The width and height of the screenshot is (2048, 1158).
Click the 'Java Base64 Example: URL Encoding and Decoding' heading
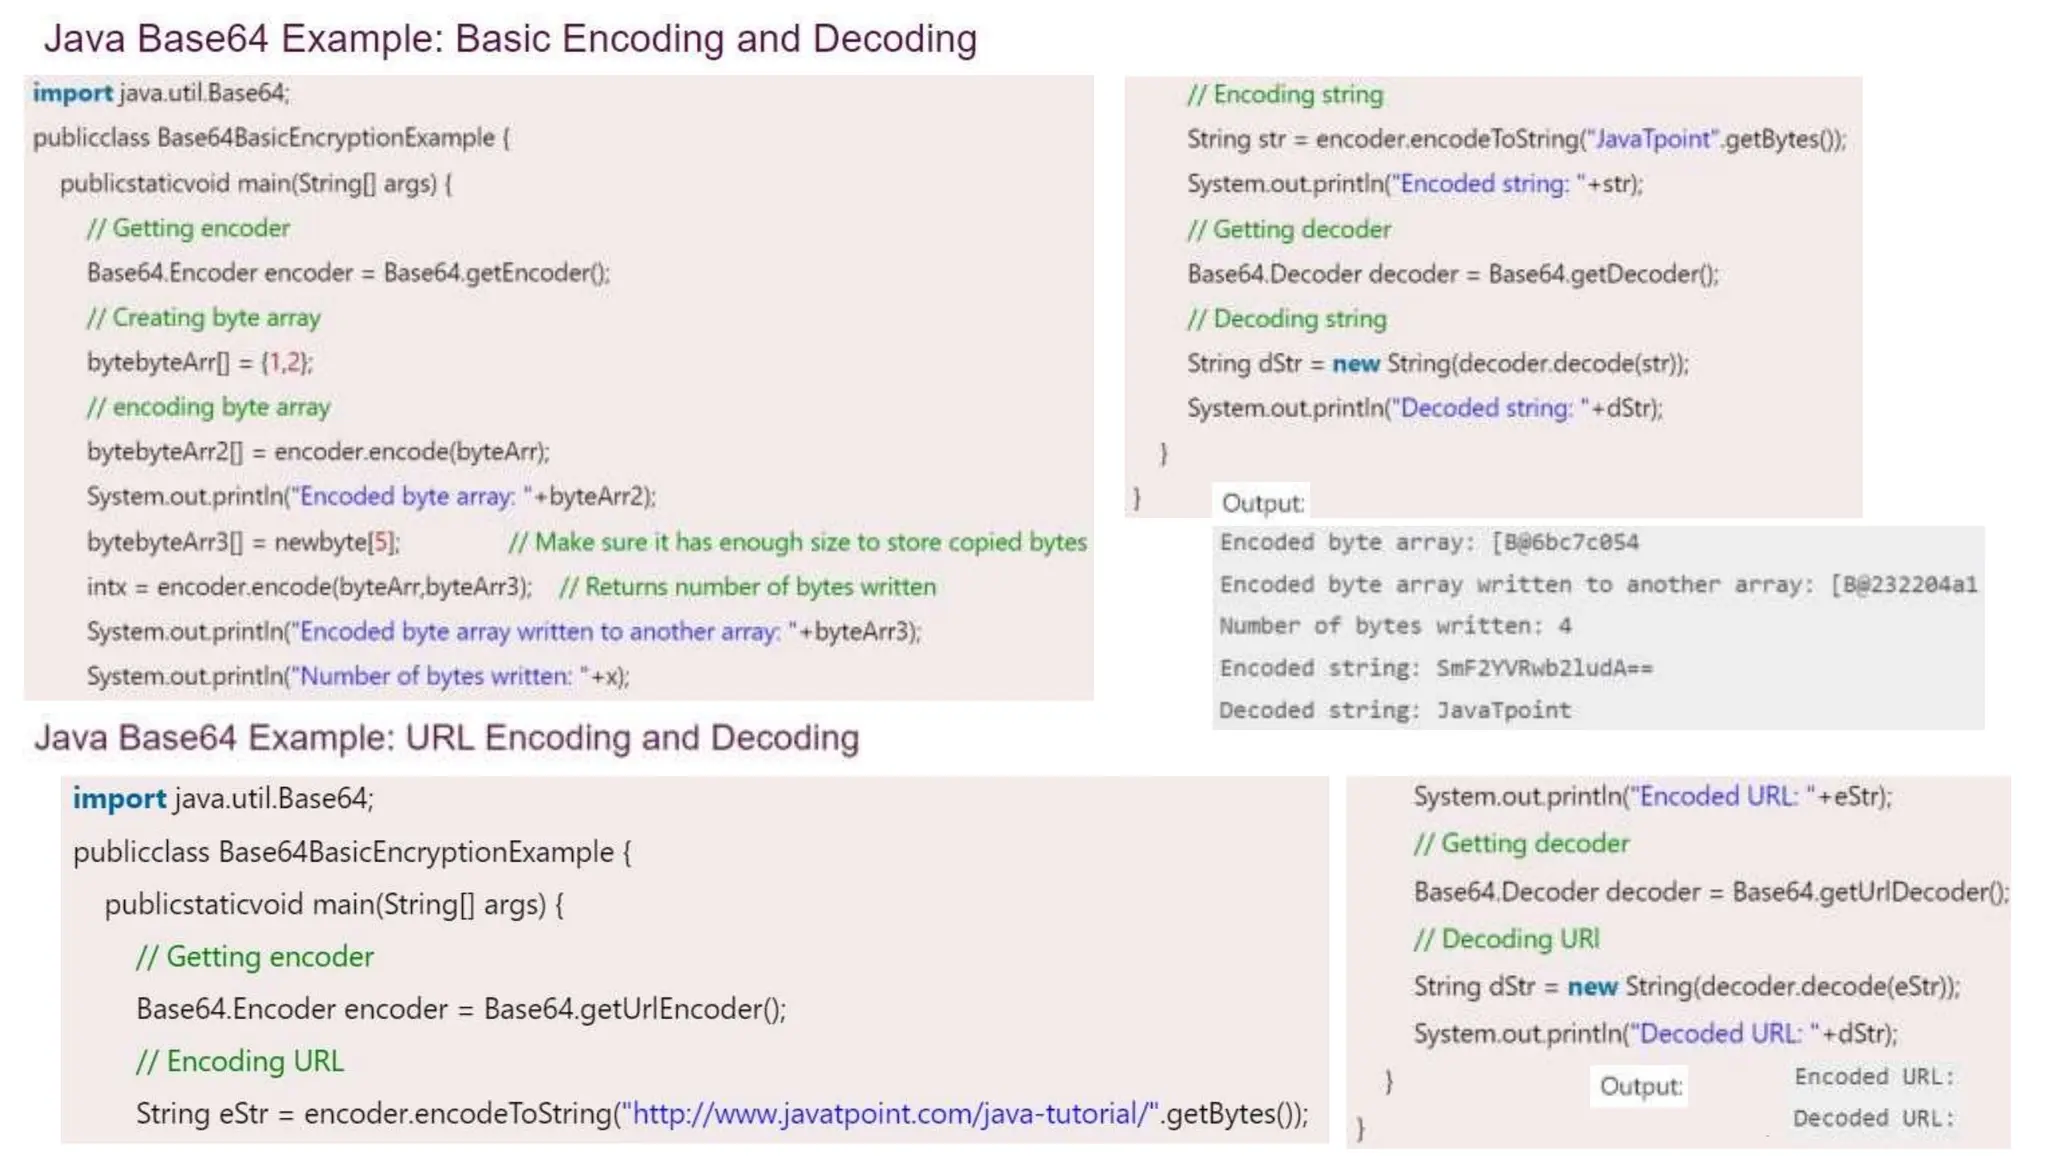click(446, 738)
